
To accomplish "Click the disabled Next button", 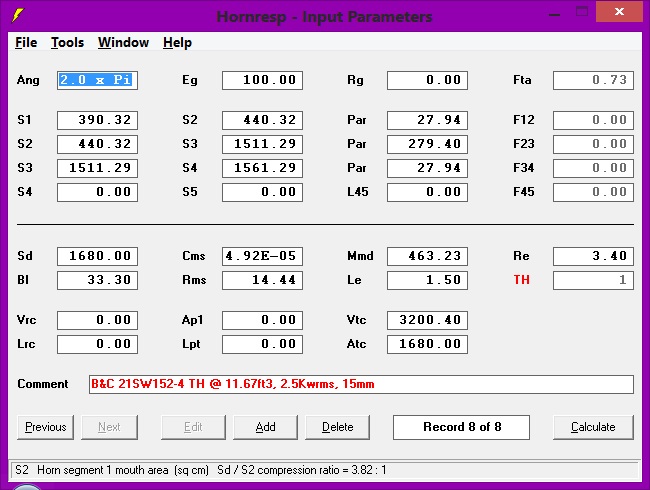I will coord(109,427).
